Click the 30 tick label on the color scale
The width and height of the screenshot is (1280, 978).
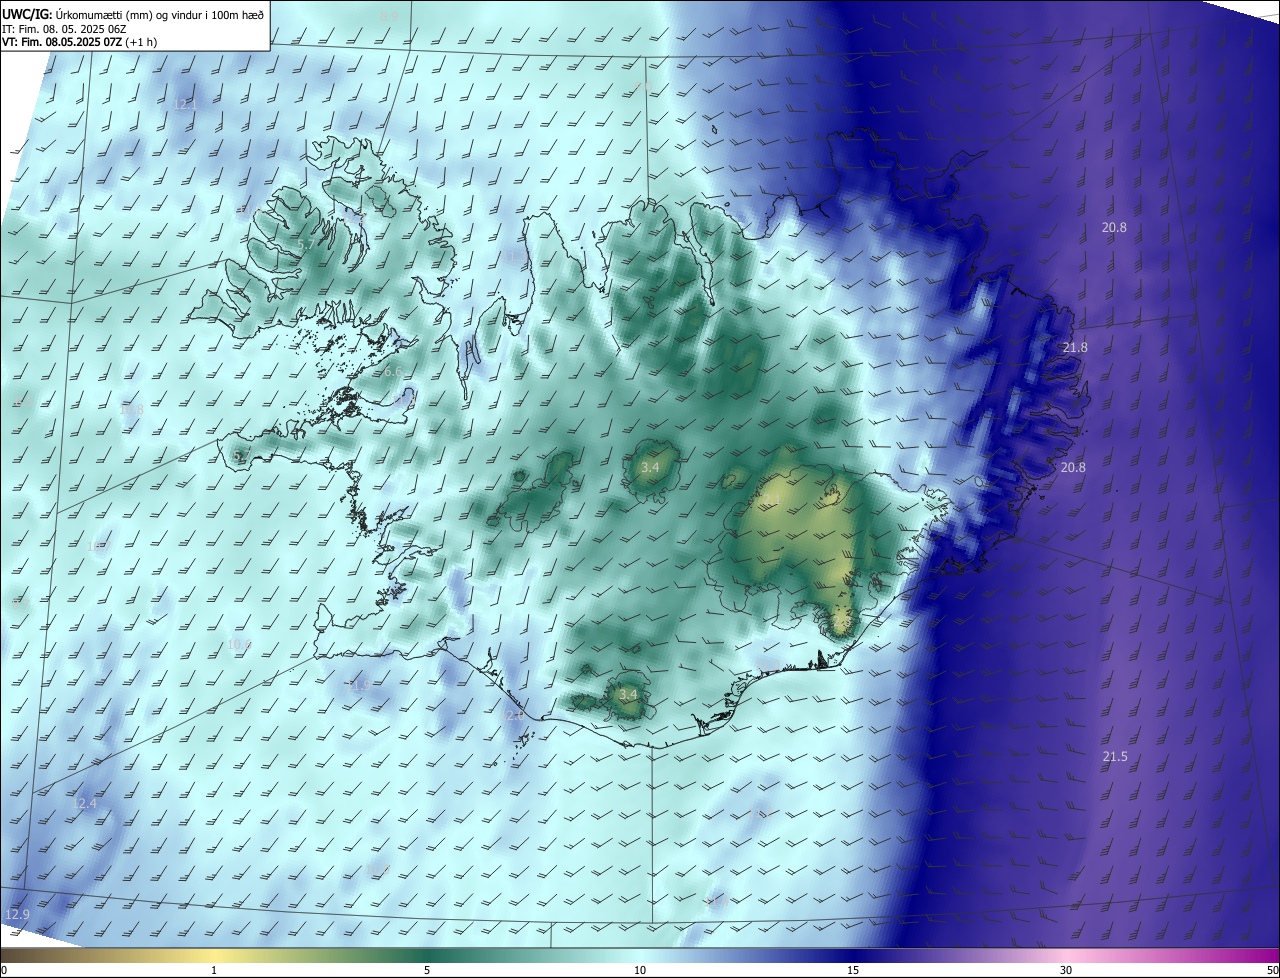1066,970
